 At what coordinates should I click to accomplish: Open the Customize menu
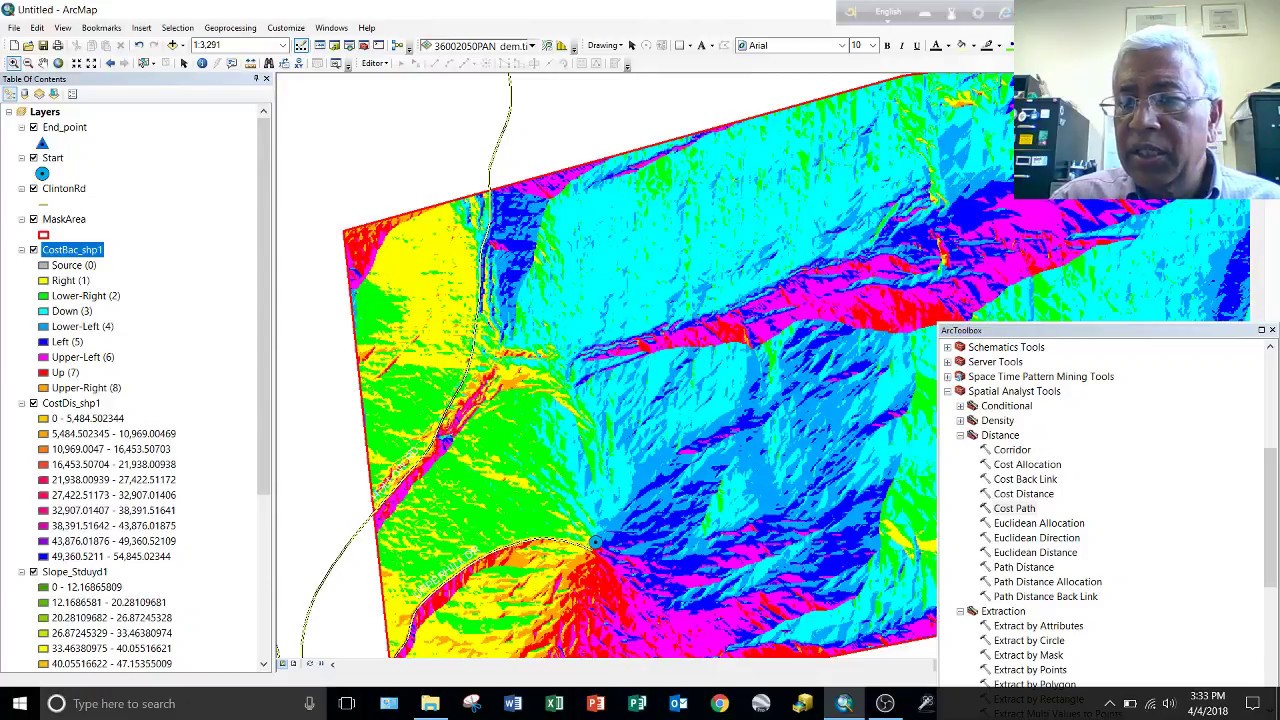286,28
